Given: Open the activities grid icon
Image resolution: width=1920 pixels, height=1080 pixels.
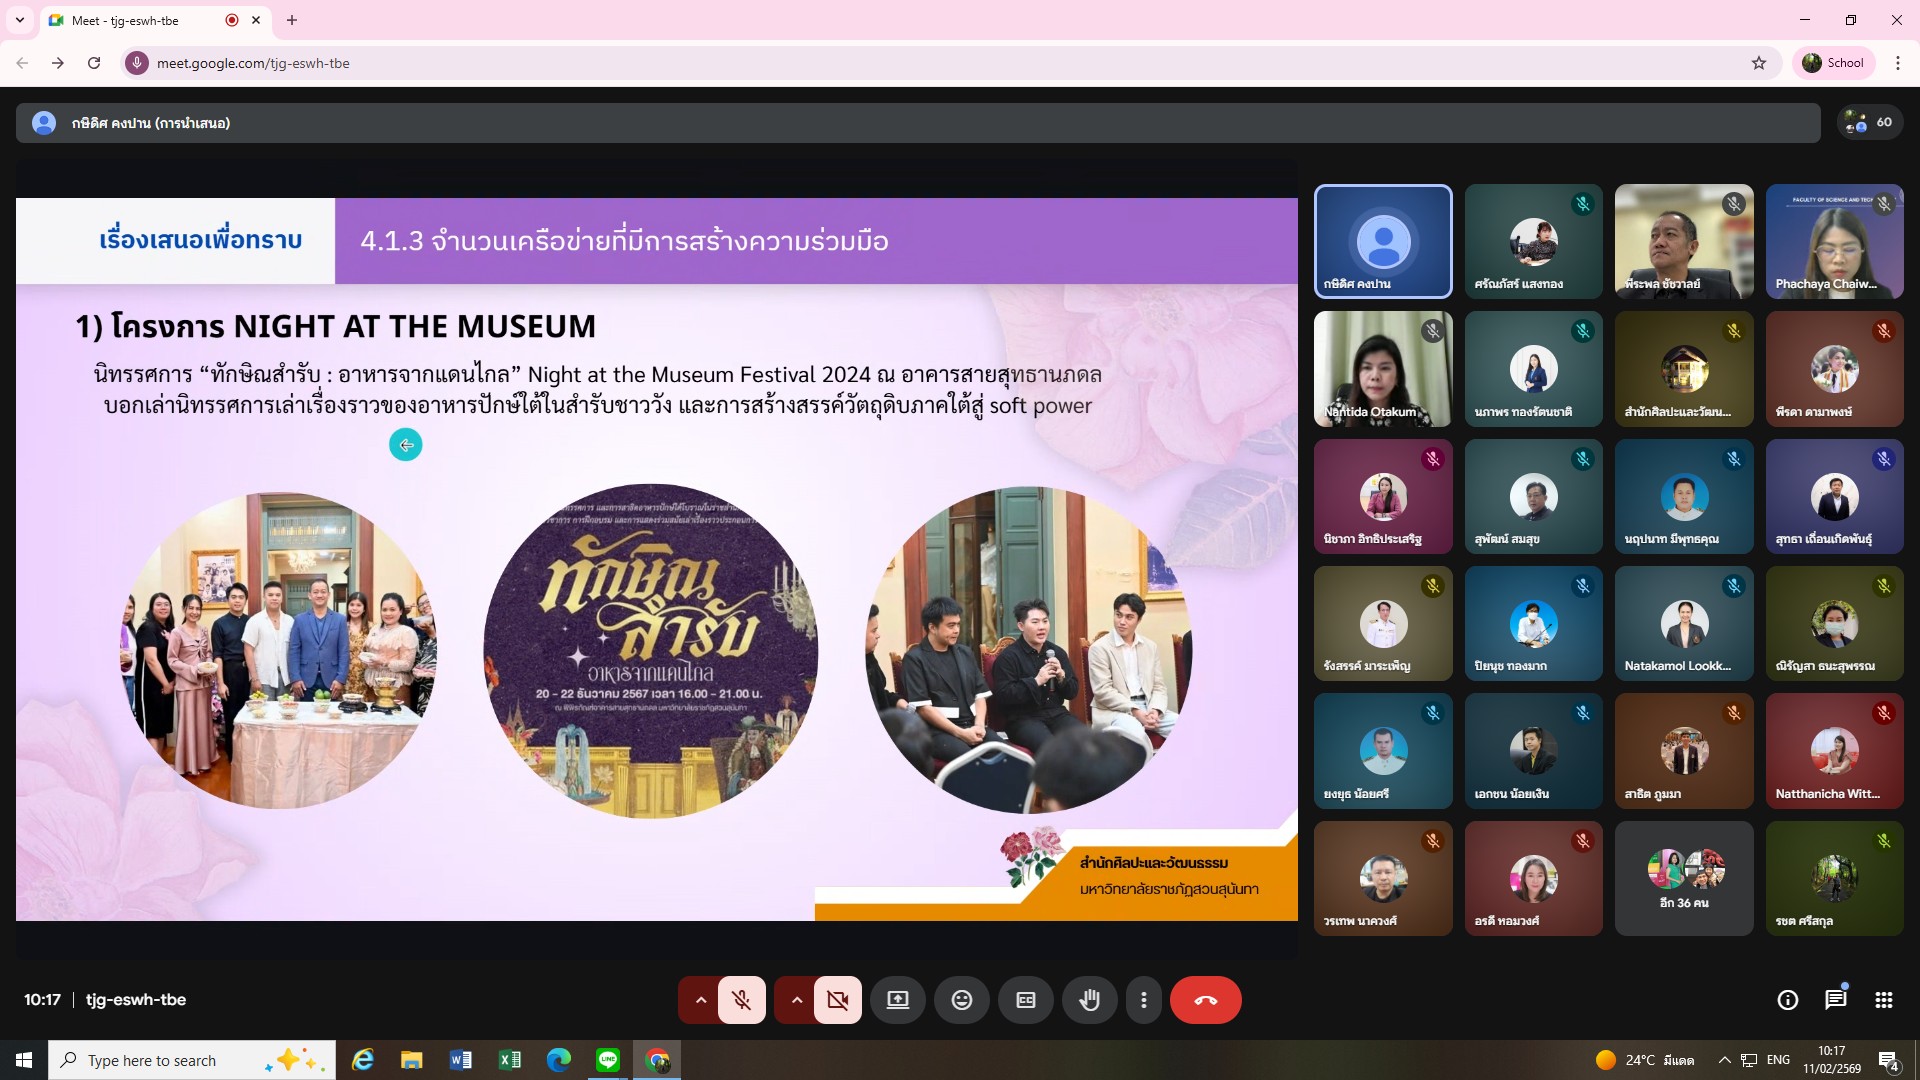Looking at the screenshot, I should point(1883,1000).
